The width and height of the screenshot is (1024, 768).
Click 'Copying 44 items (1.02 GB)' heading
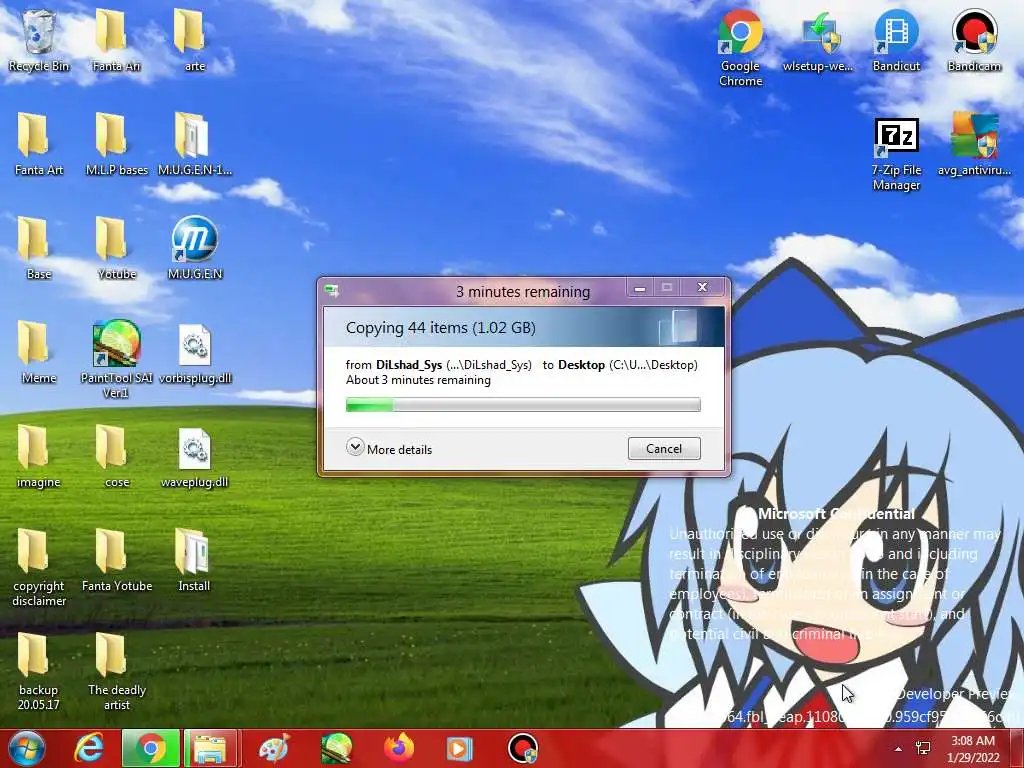coord(441,328)
